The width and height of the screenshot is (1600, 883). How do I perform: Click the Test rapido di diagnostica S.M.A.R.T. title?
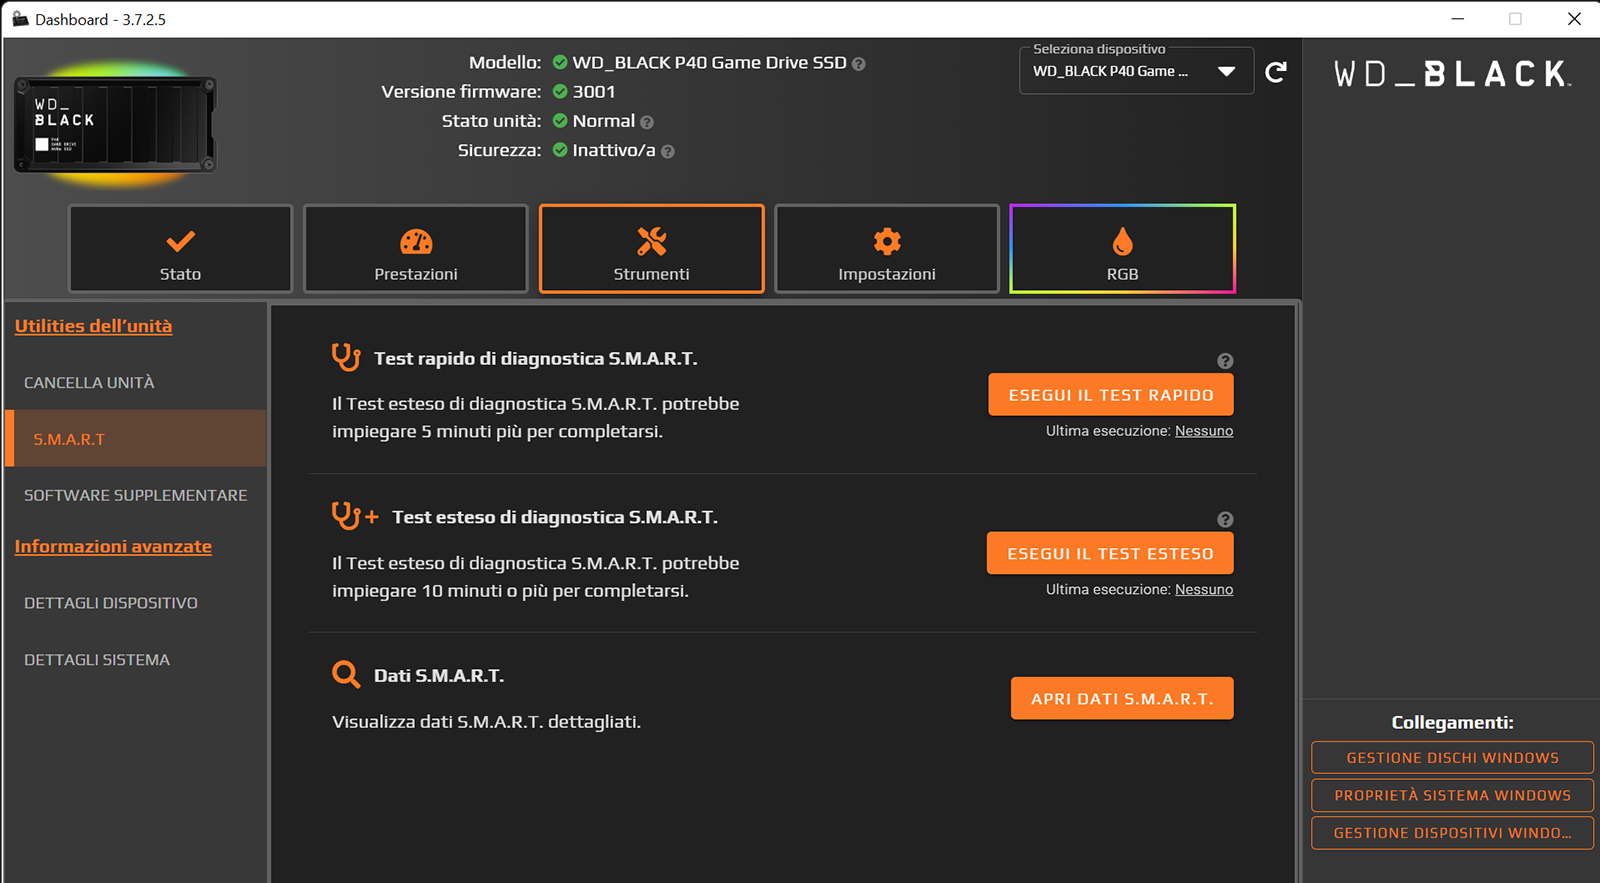(x=535, y=359)
